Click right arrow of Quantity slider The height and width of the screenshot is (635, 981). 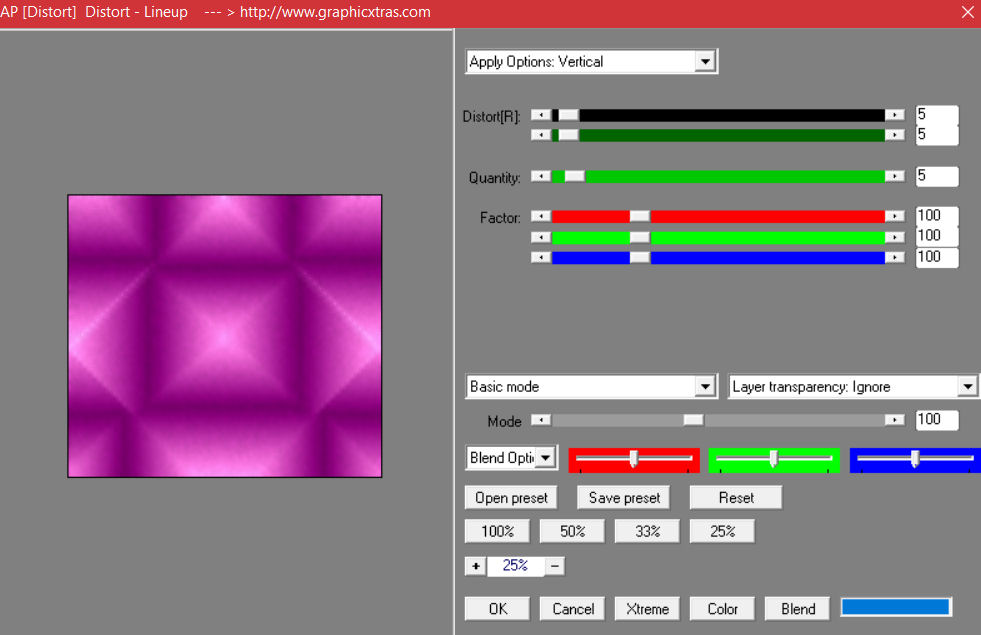pyautogui.click(x=895, y=176)
